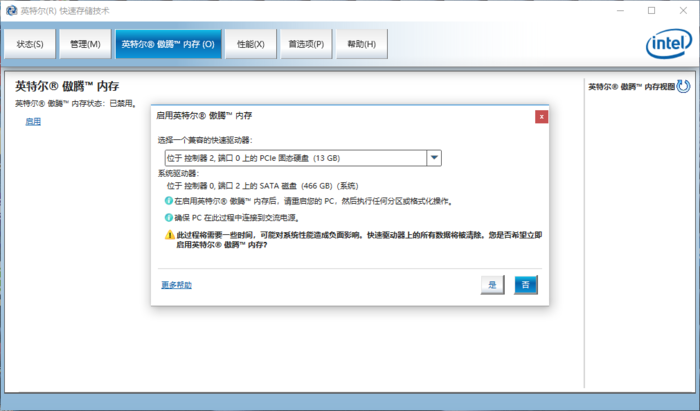Click the warning triangle icon
The width and height of the screenshot is (700, 411).
(170, 235)
